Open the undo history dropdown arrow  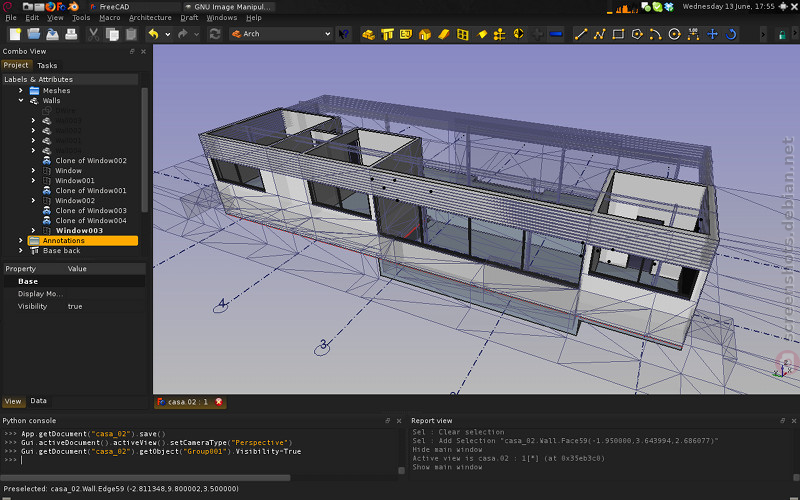click(x=168, y=34)
